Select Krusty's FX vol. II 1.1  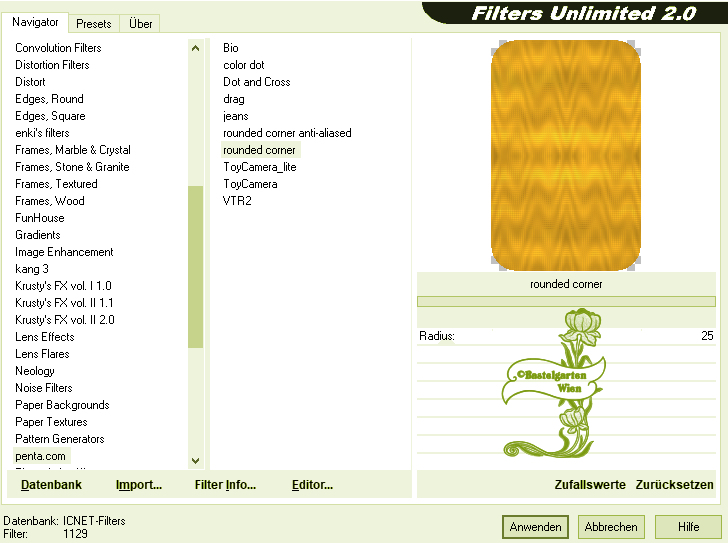pyautogui.click(x=64, y=303)
